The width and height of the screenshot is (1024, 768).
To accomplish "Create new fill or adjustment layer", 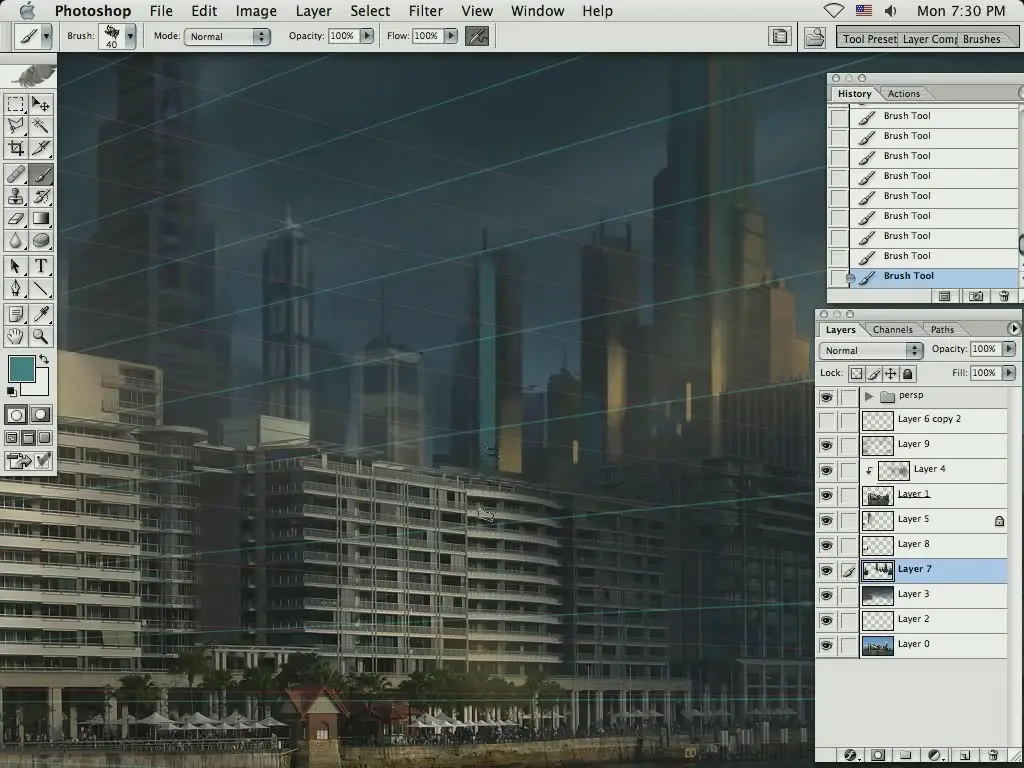I will point(935,755).
